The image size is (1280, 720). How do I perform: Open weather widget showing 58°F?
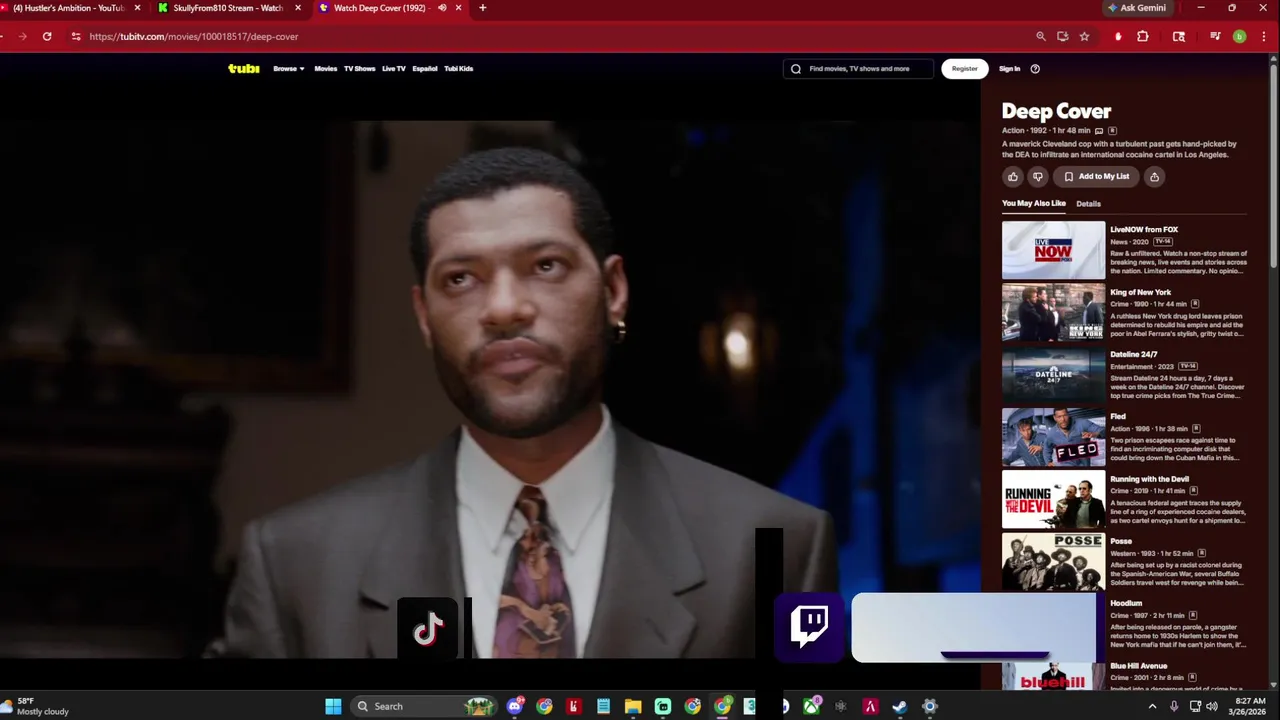[x=36, y=706]
